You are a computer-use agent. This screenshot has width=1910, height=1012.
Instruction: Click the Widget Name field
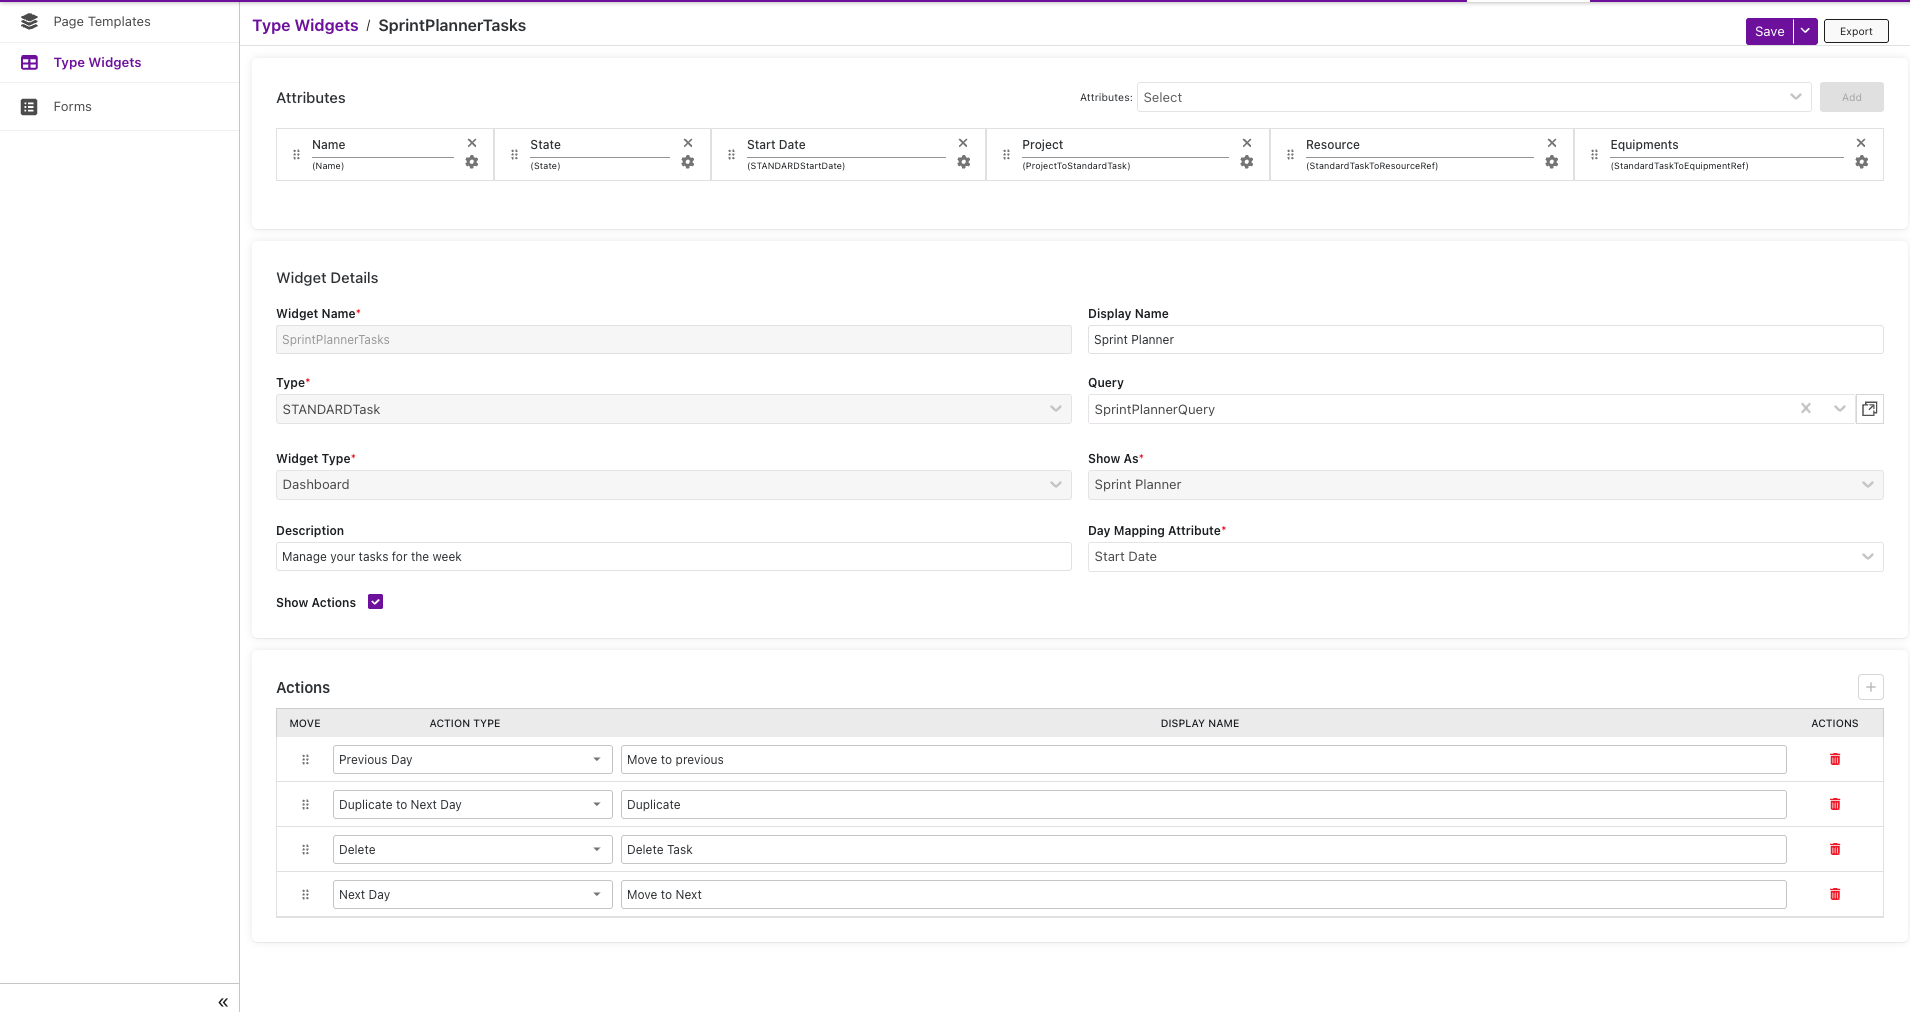[674, 340]
